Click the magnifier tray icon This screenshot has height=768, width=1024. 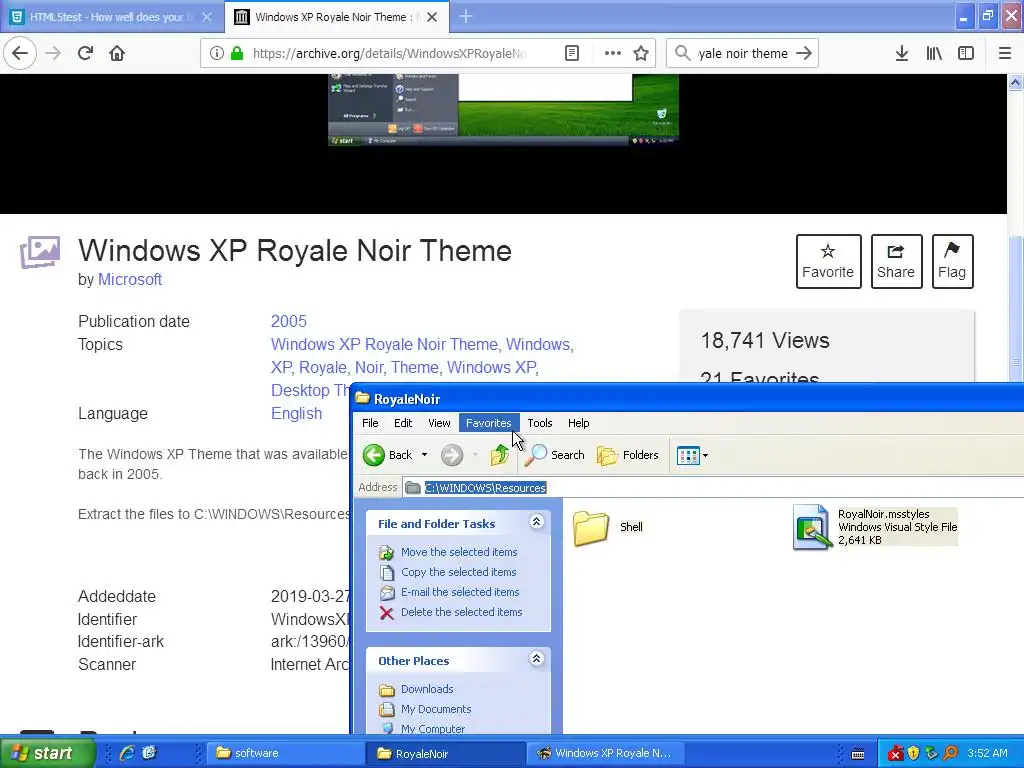(x=950, y=754)
